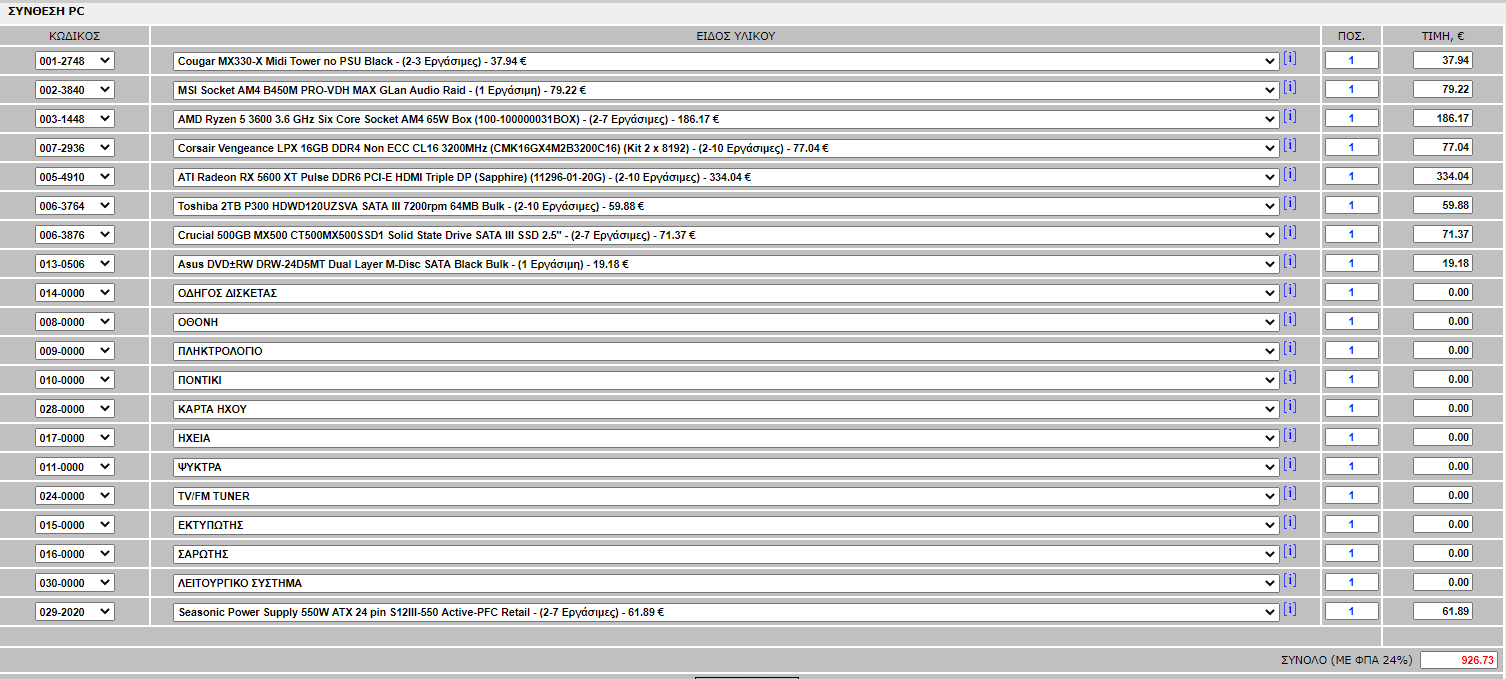Open info icon for ΣΑΡΩΤΗΣ row
Image resolution: width=1506 pixels, height=679 pixels.
pos(1290,551)
